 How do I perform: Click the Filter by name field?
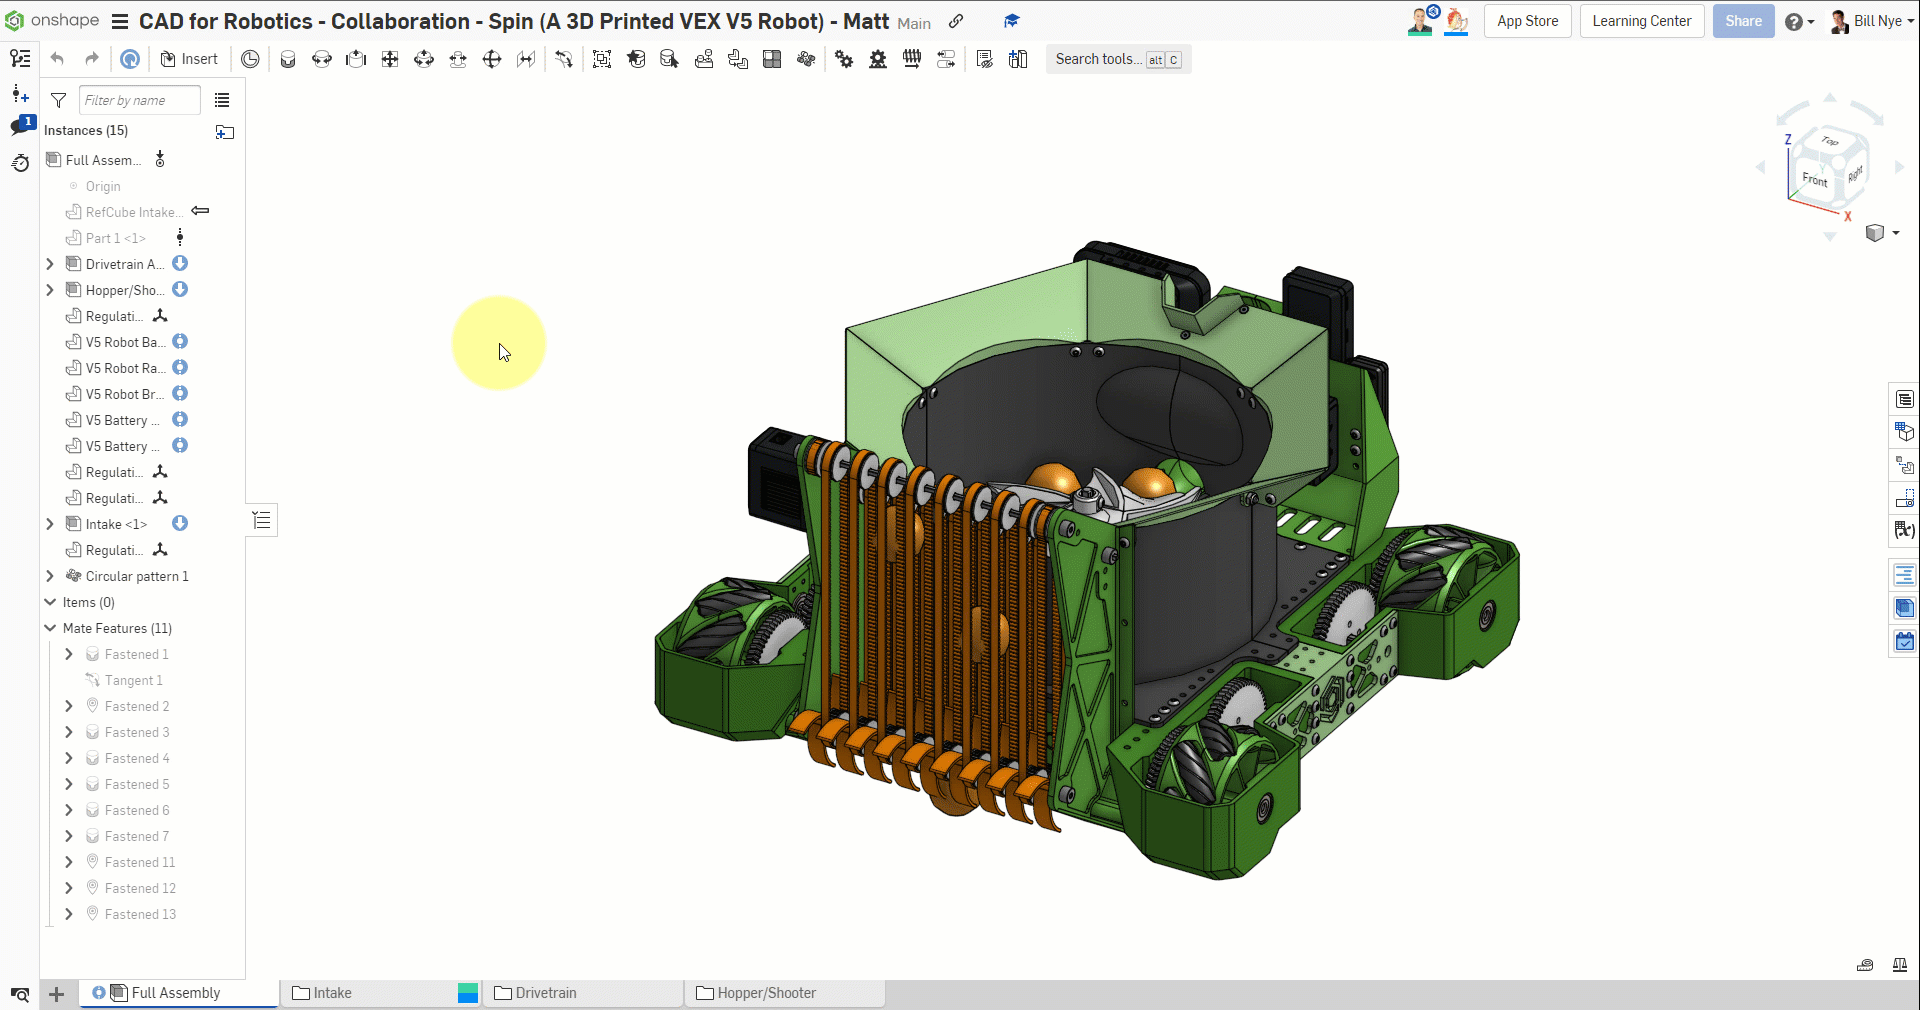pos(139,100)
